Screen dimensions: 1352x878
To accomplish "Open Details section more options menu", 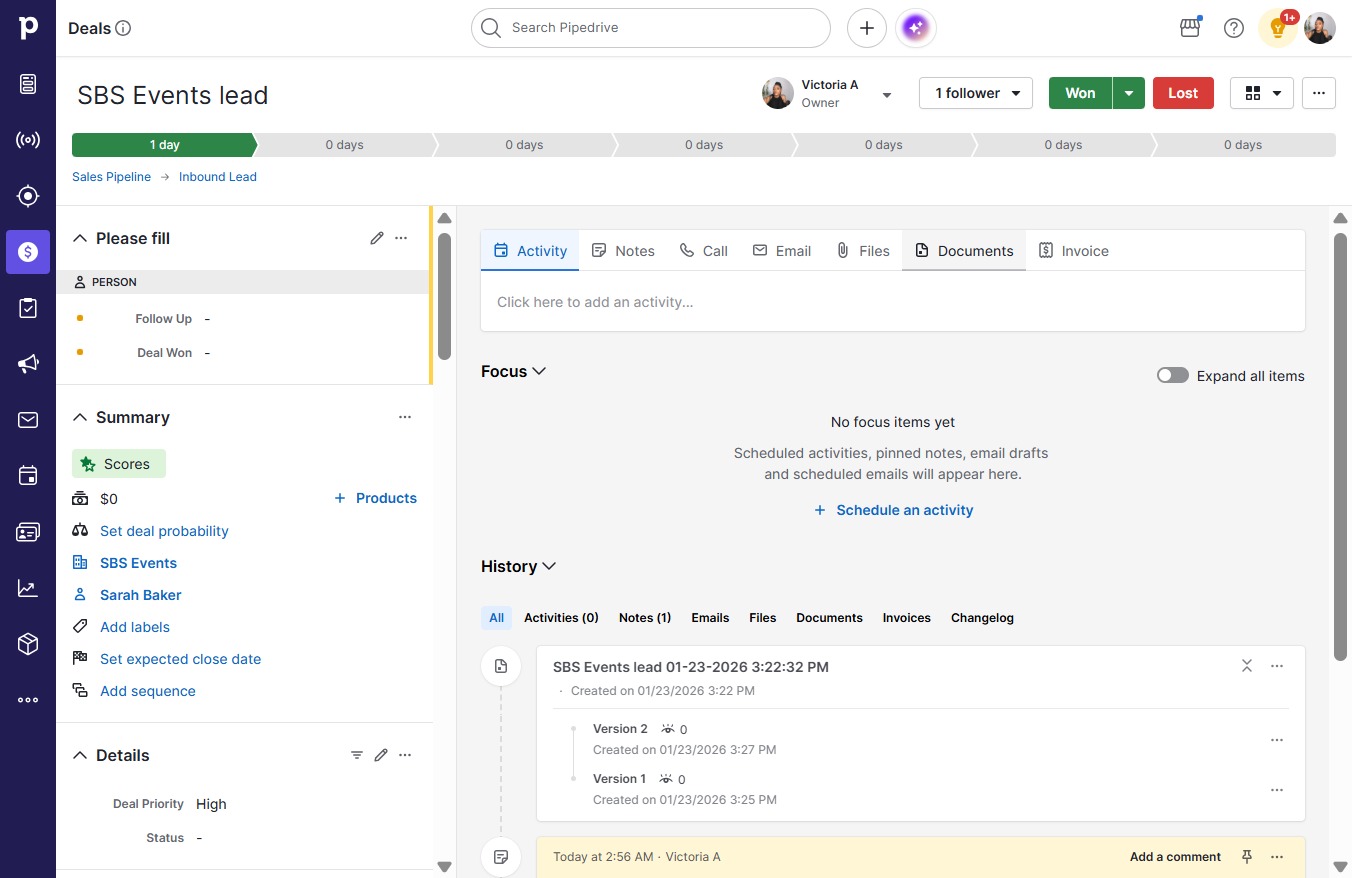I will (405, 755).
